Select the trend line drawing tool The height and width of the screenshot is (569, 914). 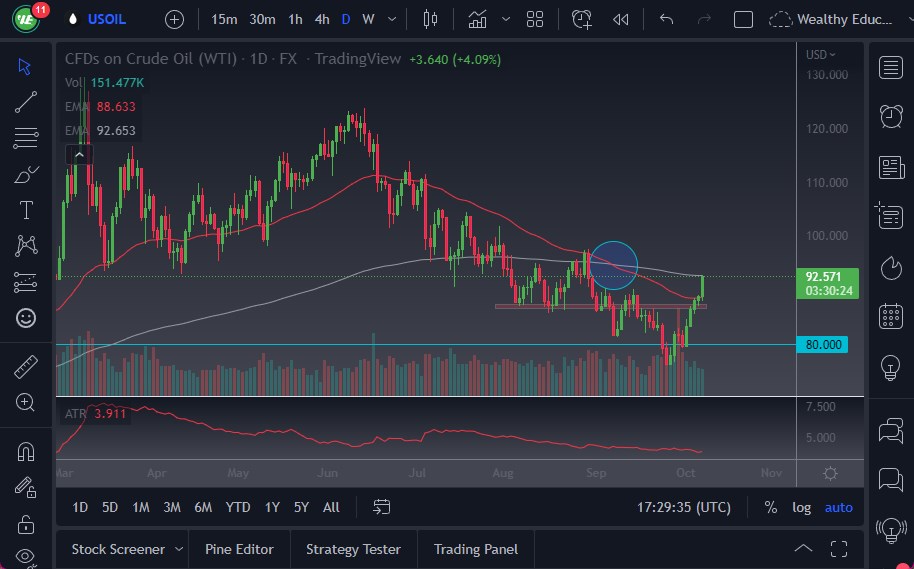(x=26, y=101)
